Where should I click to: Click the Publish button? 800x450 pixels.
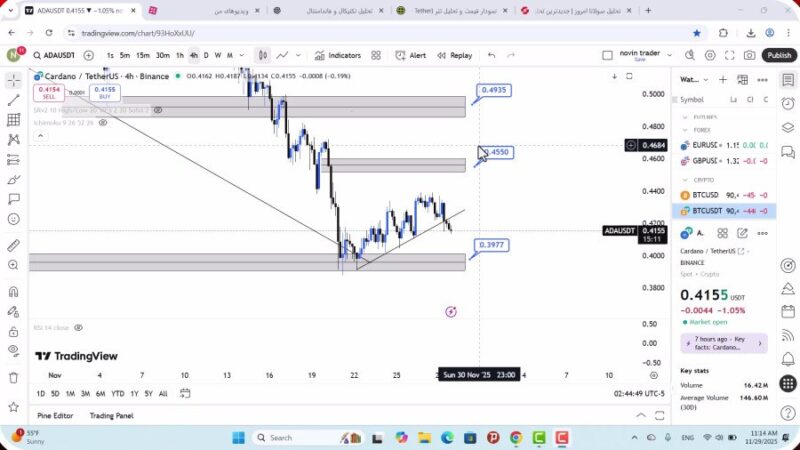click(779, 56)
